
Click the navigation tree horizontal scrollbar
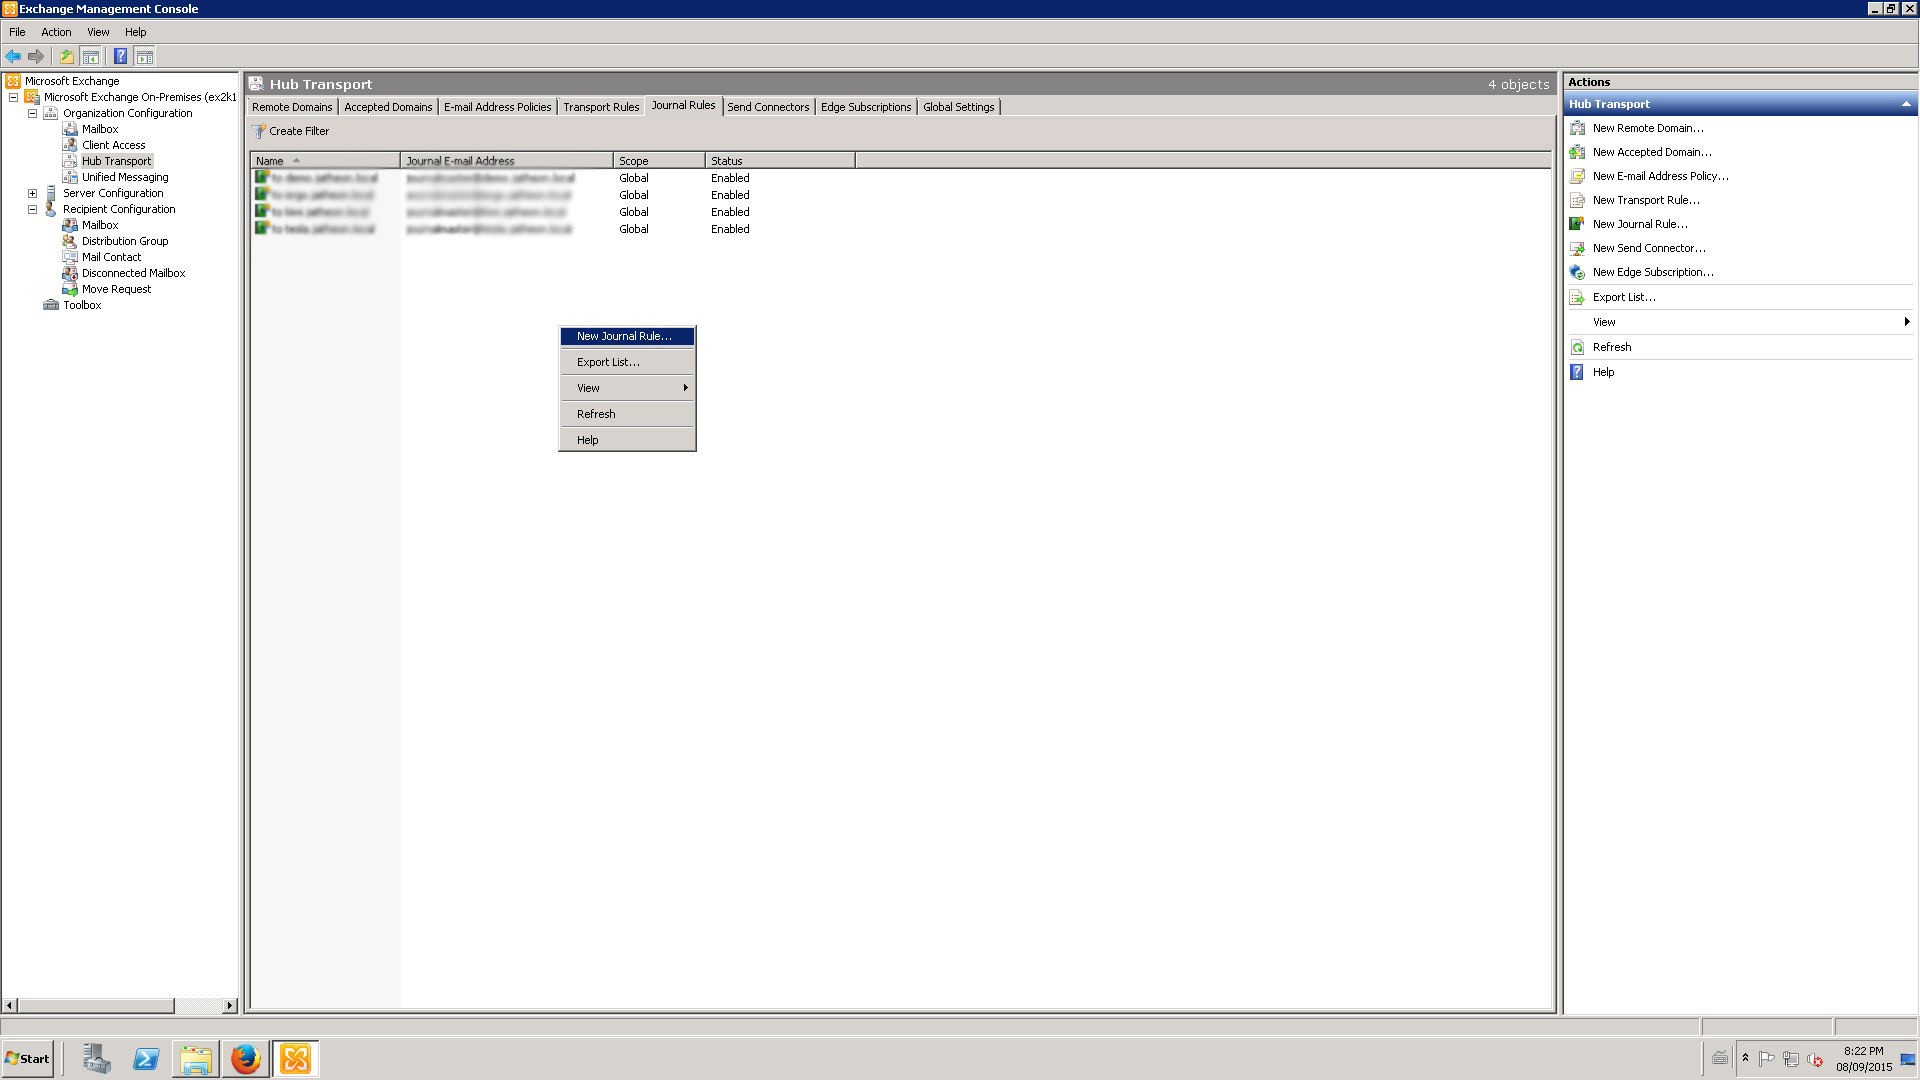click(120, 1005)
